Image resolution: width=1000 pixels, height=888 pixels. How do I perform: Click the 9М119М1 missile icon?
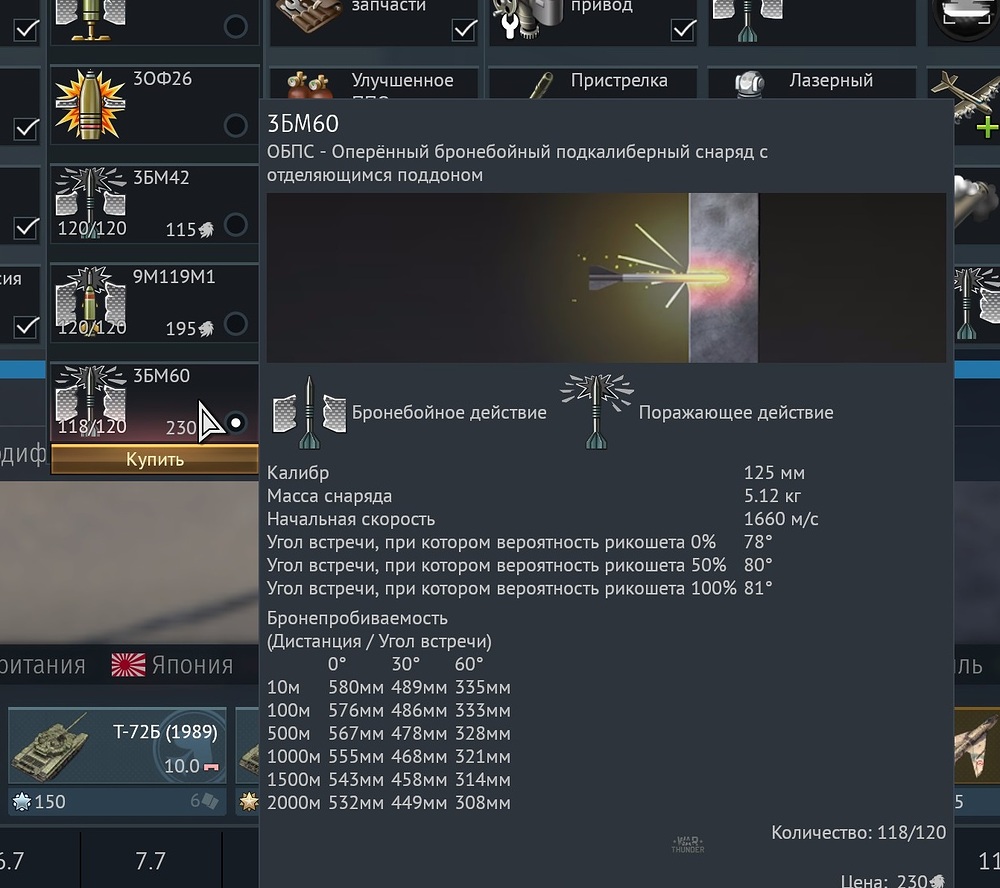pyautogui.click(x=91, y=301)
